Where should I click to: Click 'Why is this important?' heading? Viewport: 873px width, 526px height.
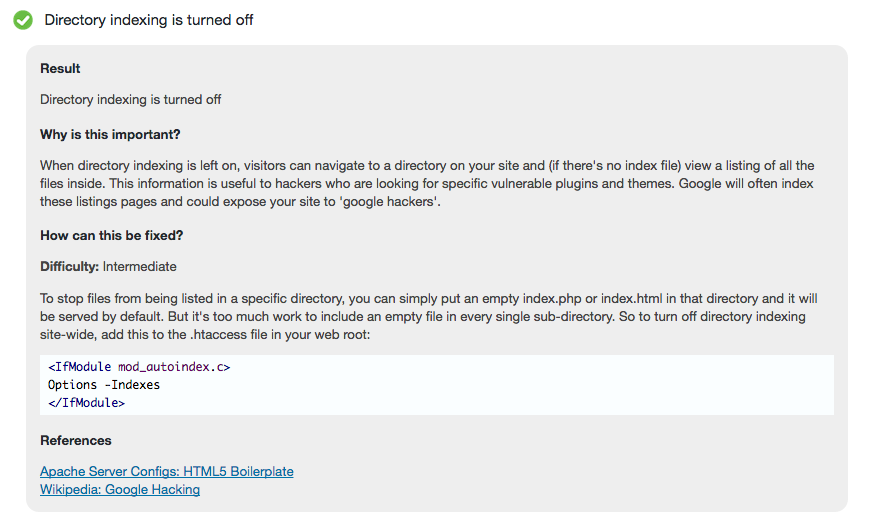tap(110, 135)
